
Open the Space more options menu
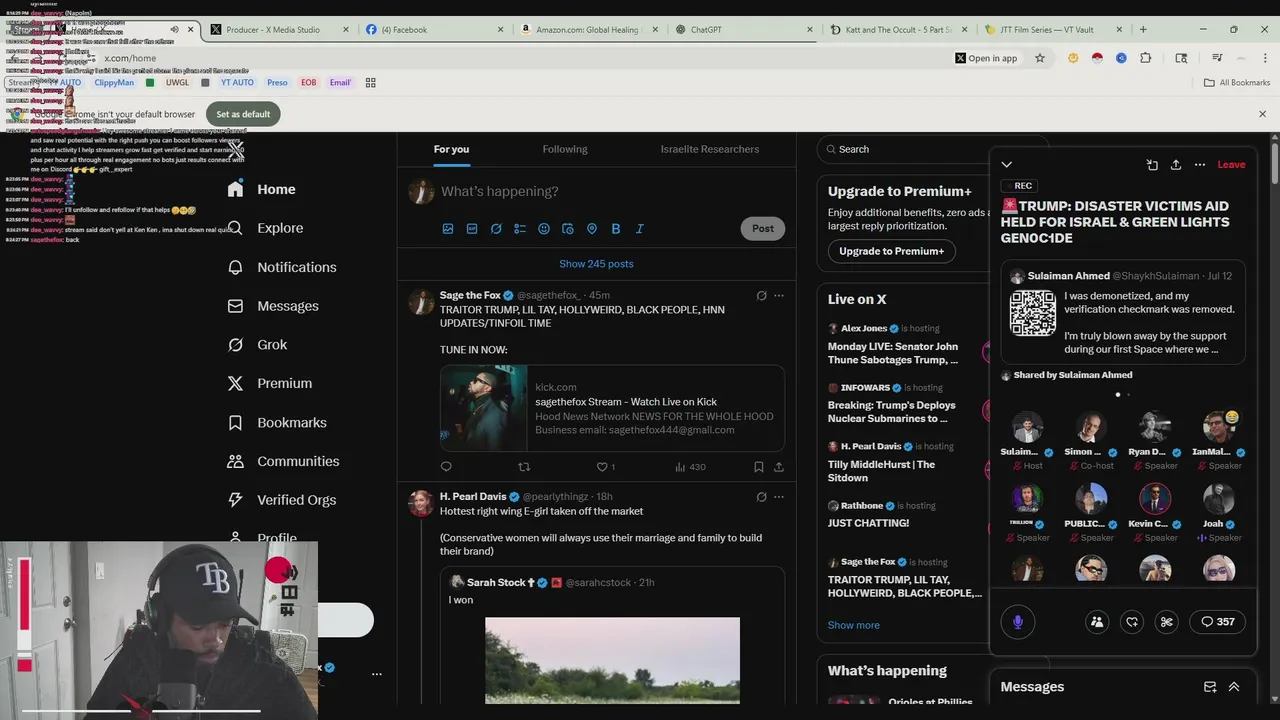(1200, 165)
